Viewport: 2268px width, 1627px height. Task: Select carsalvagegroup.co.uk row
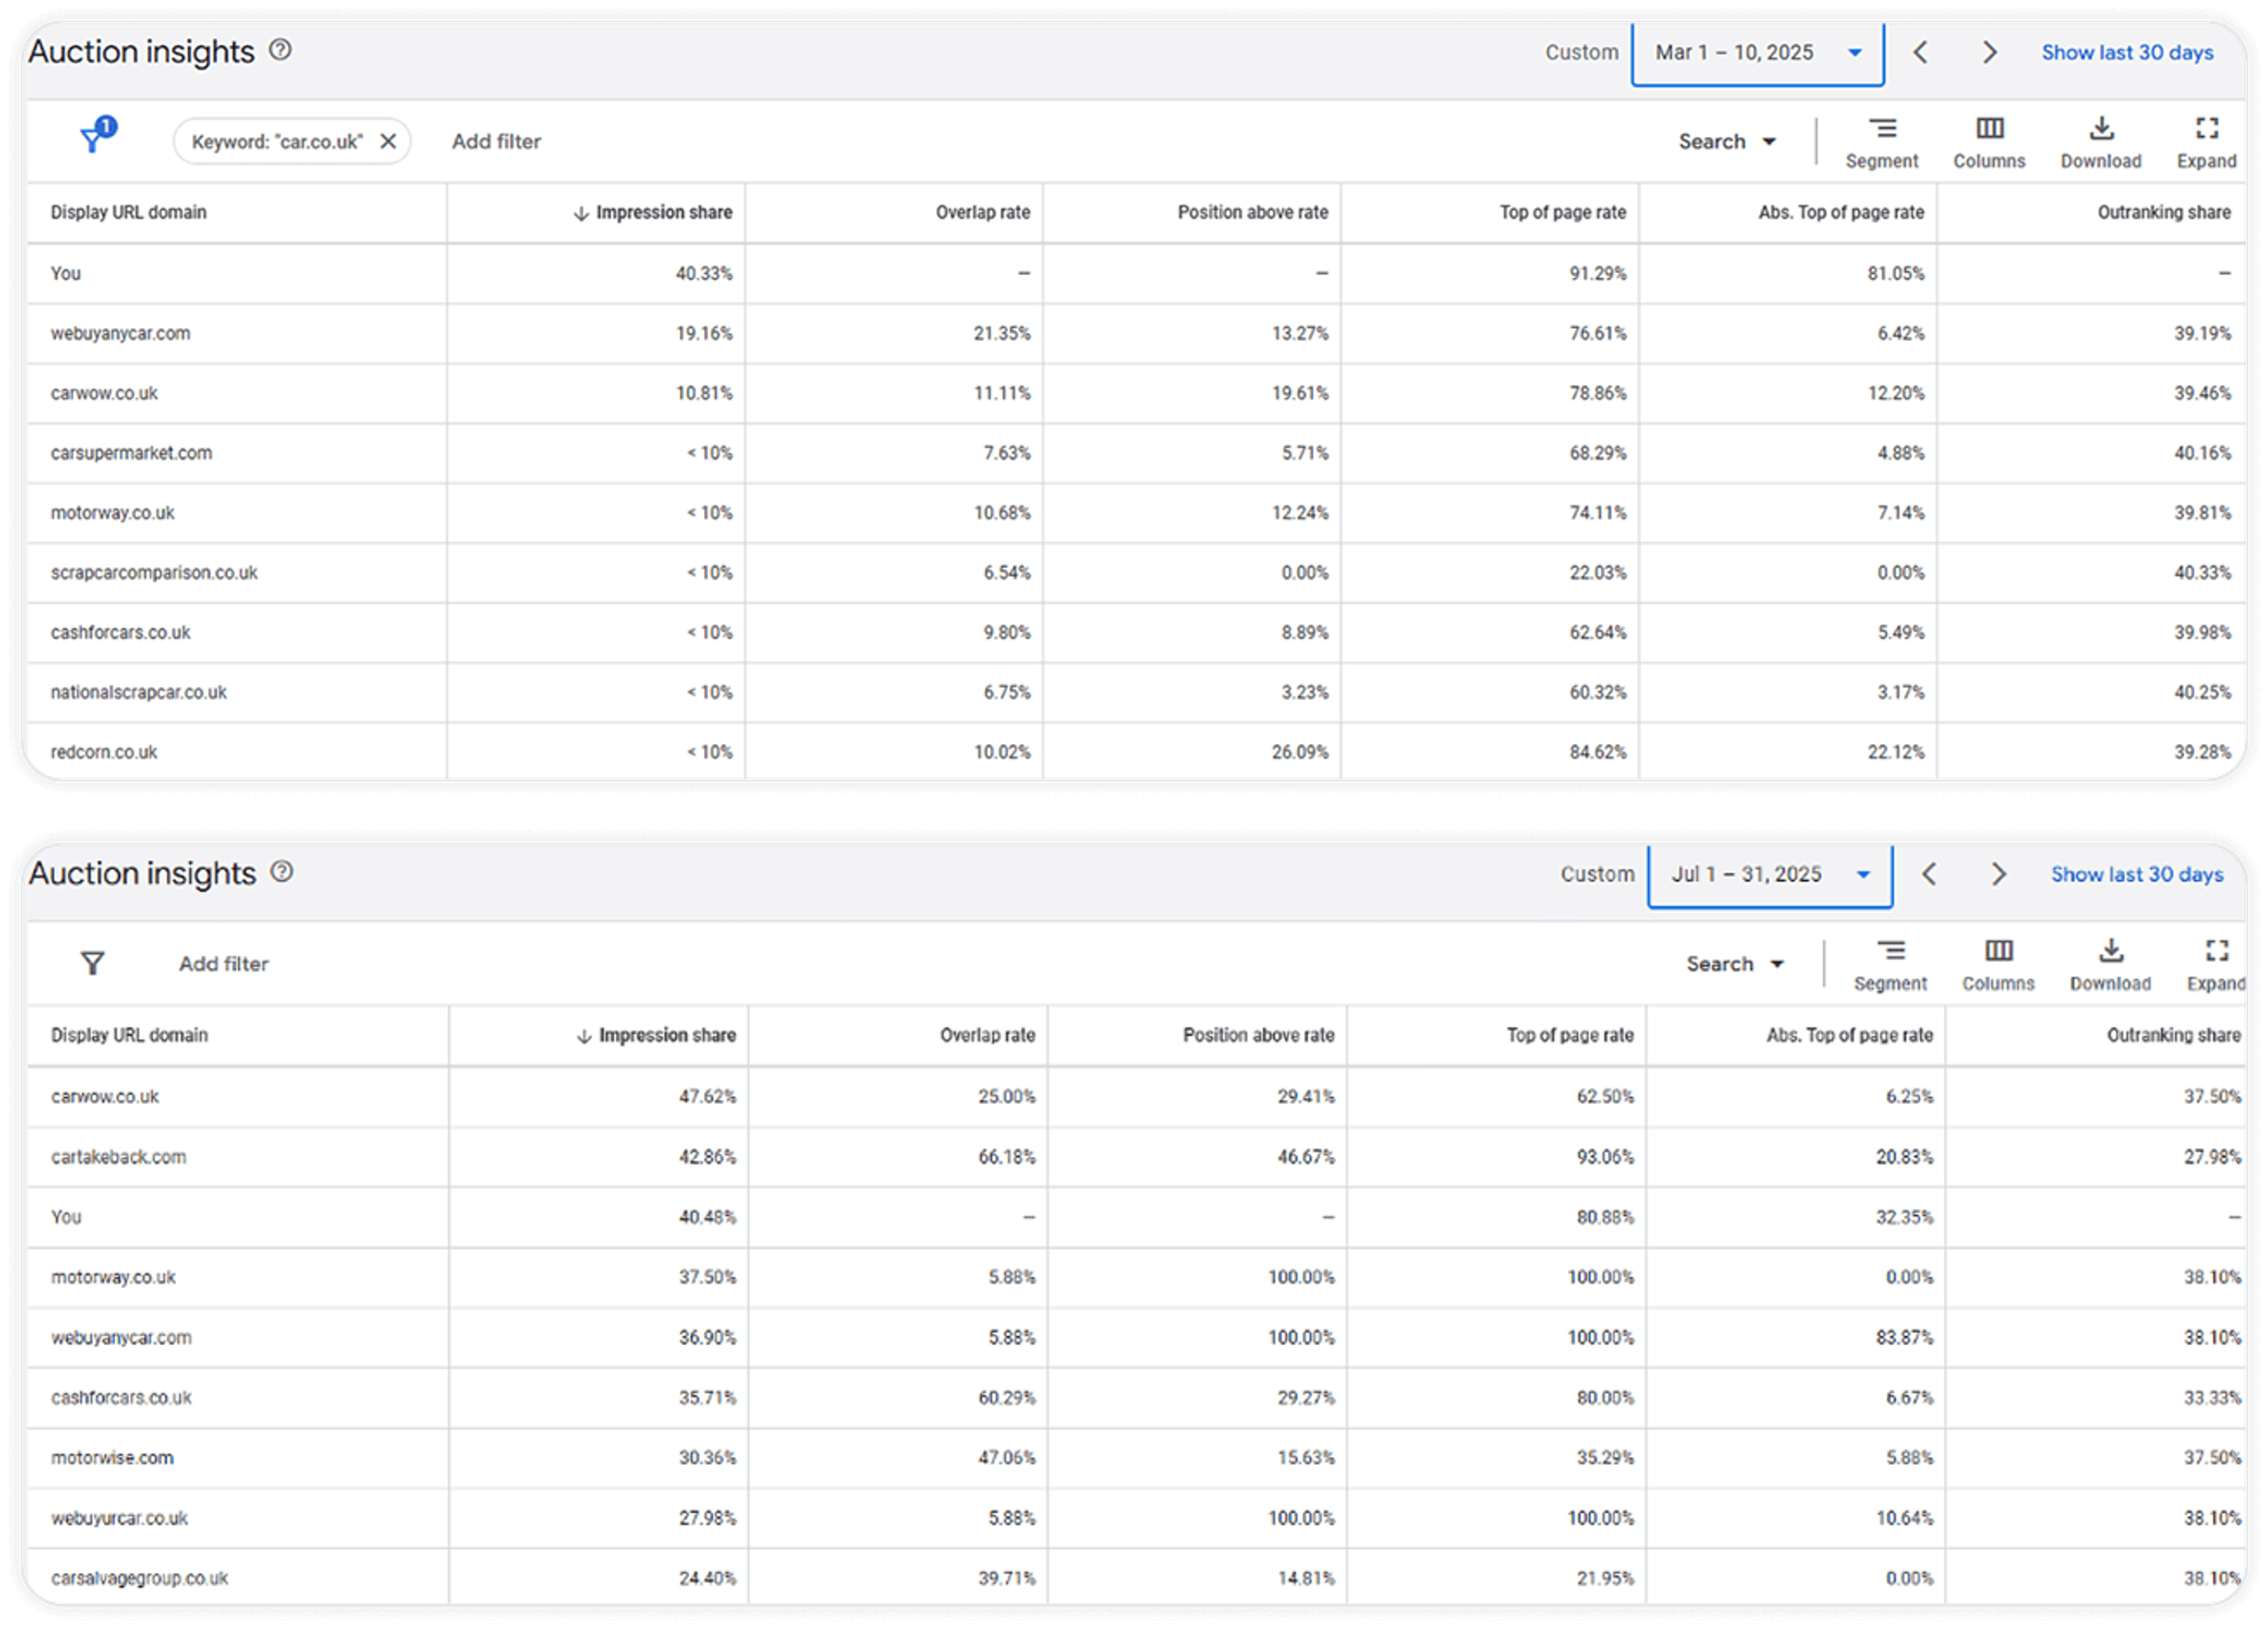pyautogui.click(x=1135, y=1577)
